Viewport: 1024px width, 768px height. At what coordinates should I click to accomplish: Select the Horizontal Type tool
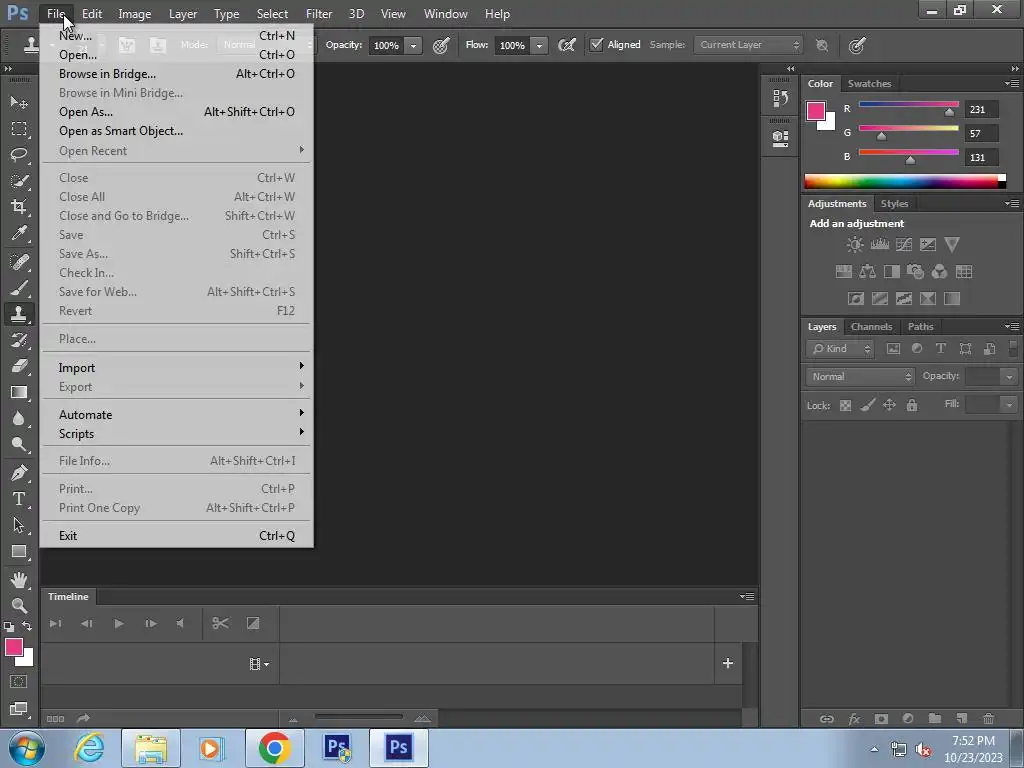(x=19, y=499)
